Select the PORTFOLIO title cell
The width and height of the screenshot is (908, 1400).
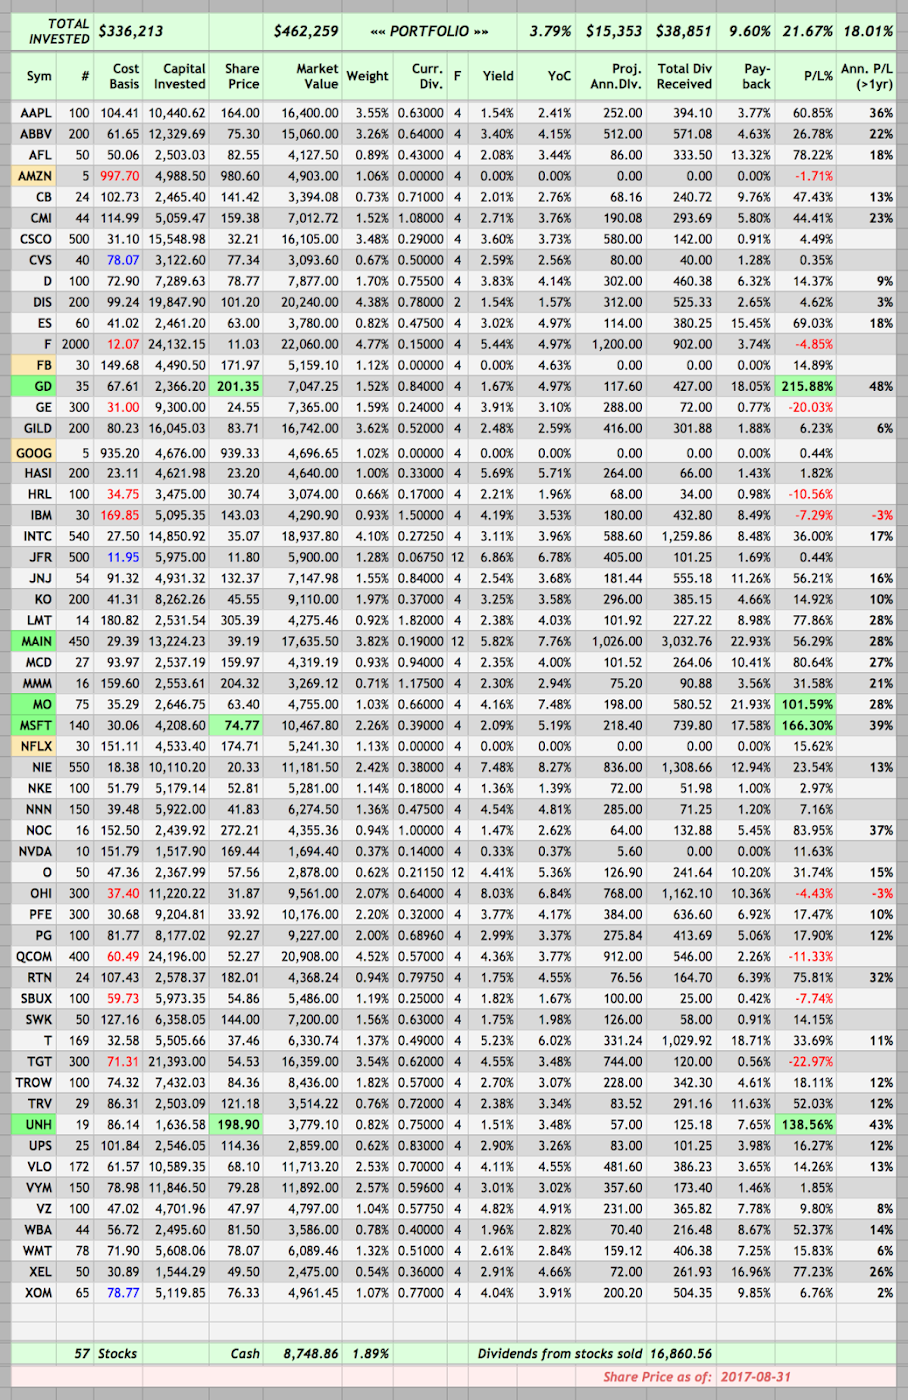coord(430,31)
